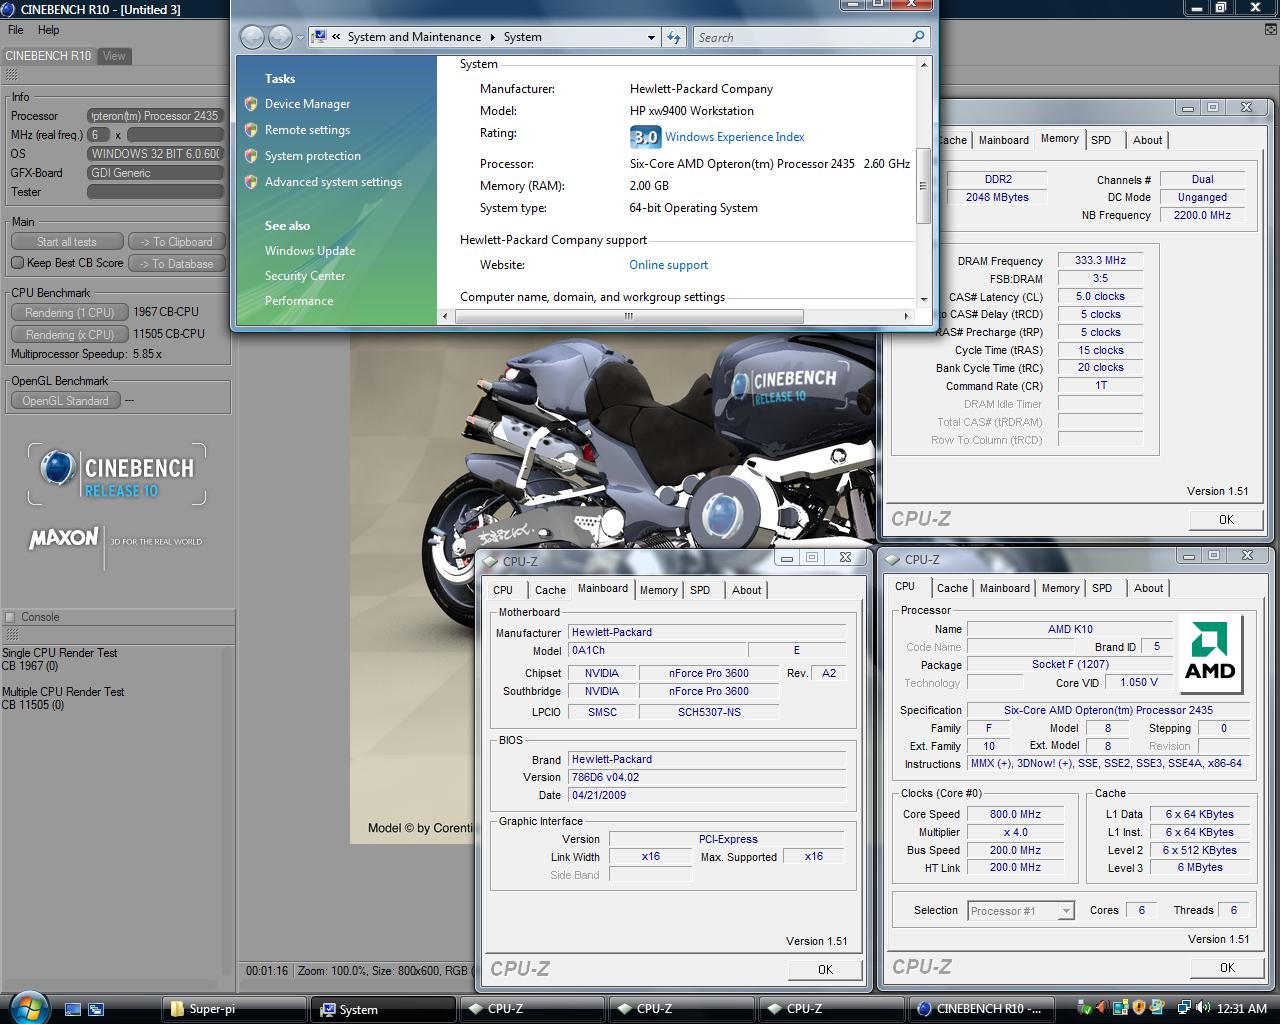Click the shield icon beside Advanced system settings
Image resolution: width=1280 pixels, height=1024 pixels.
(251, 182)
